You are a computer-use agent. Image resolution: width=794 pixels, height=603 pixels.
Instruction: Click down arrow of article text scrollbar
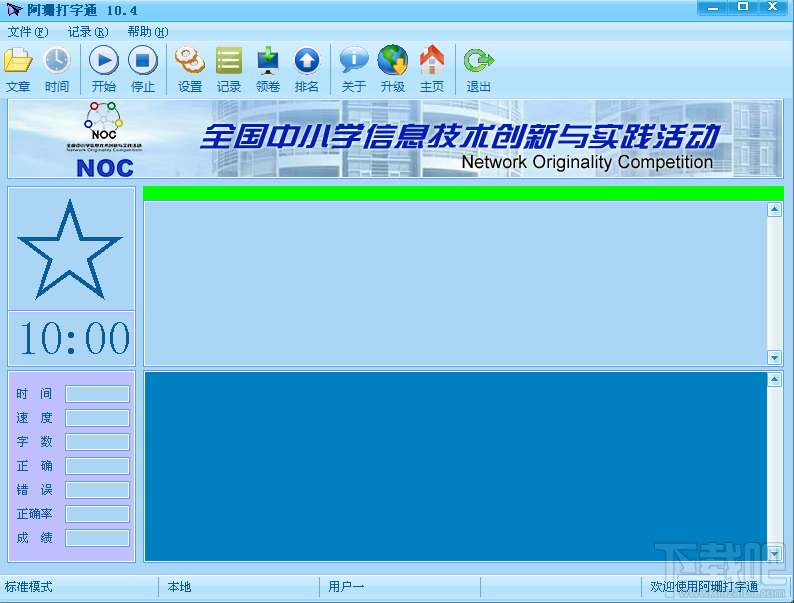774,357
